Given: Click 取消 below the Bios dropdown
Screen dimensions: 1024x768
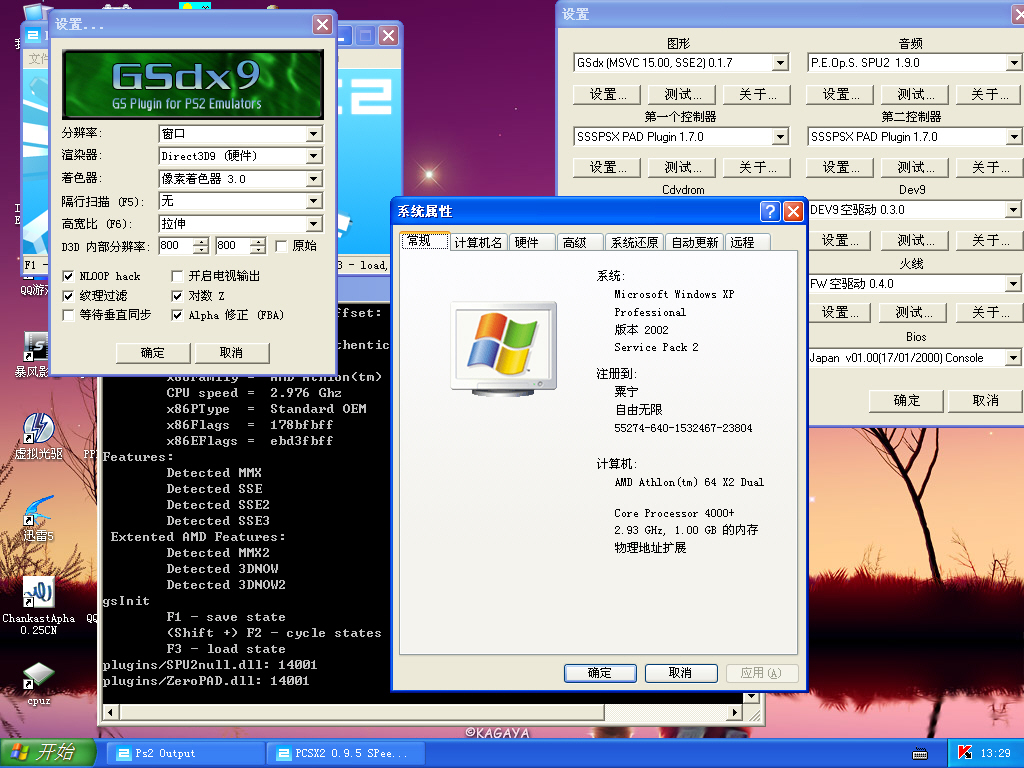Looking at the screenshot, I should click(x=985, y=400).
